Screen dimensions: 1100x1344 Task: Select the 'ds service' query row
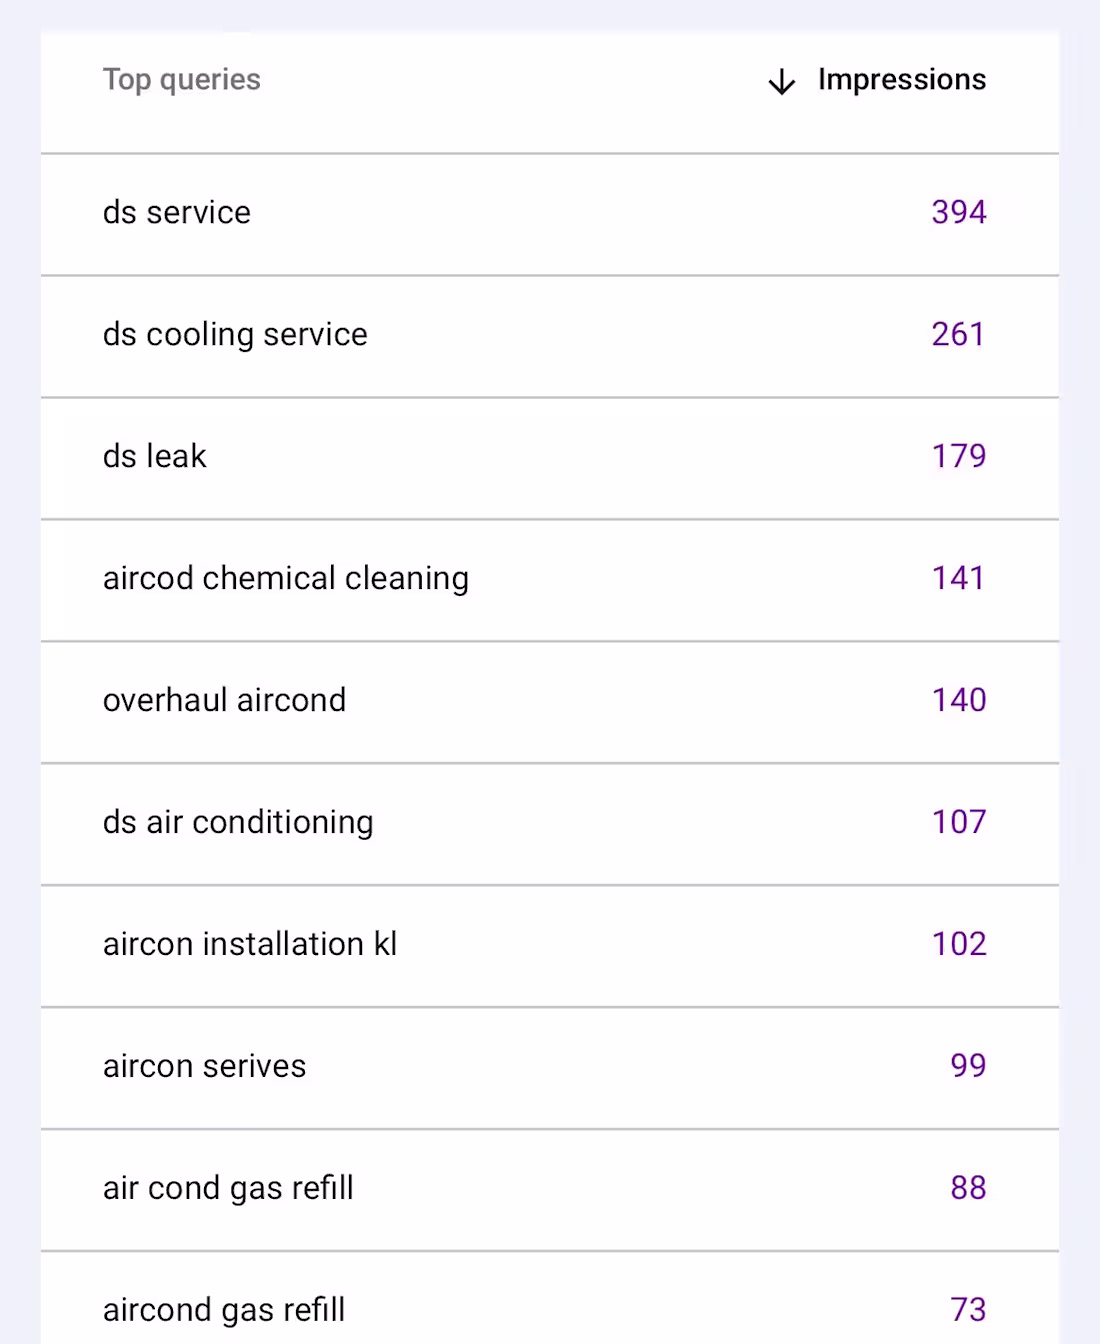tap(177, 213)
